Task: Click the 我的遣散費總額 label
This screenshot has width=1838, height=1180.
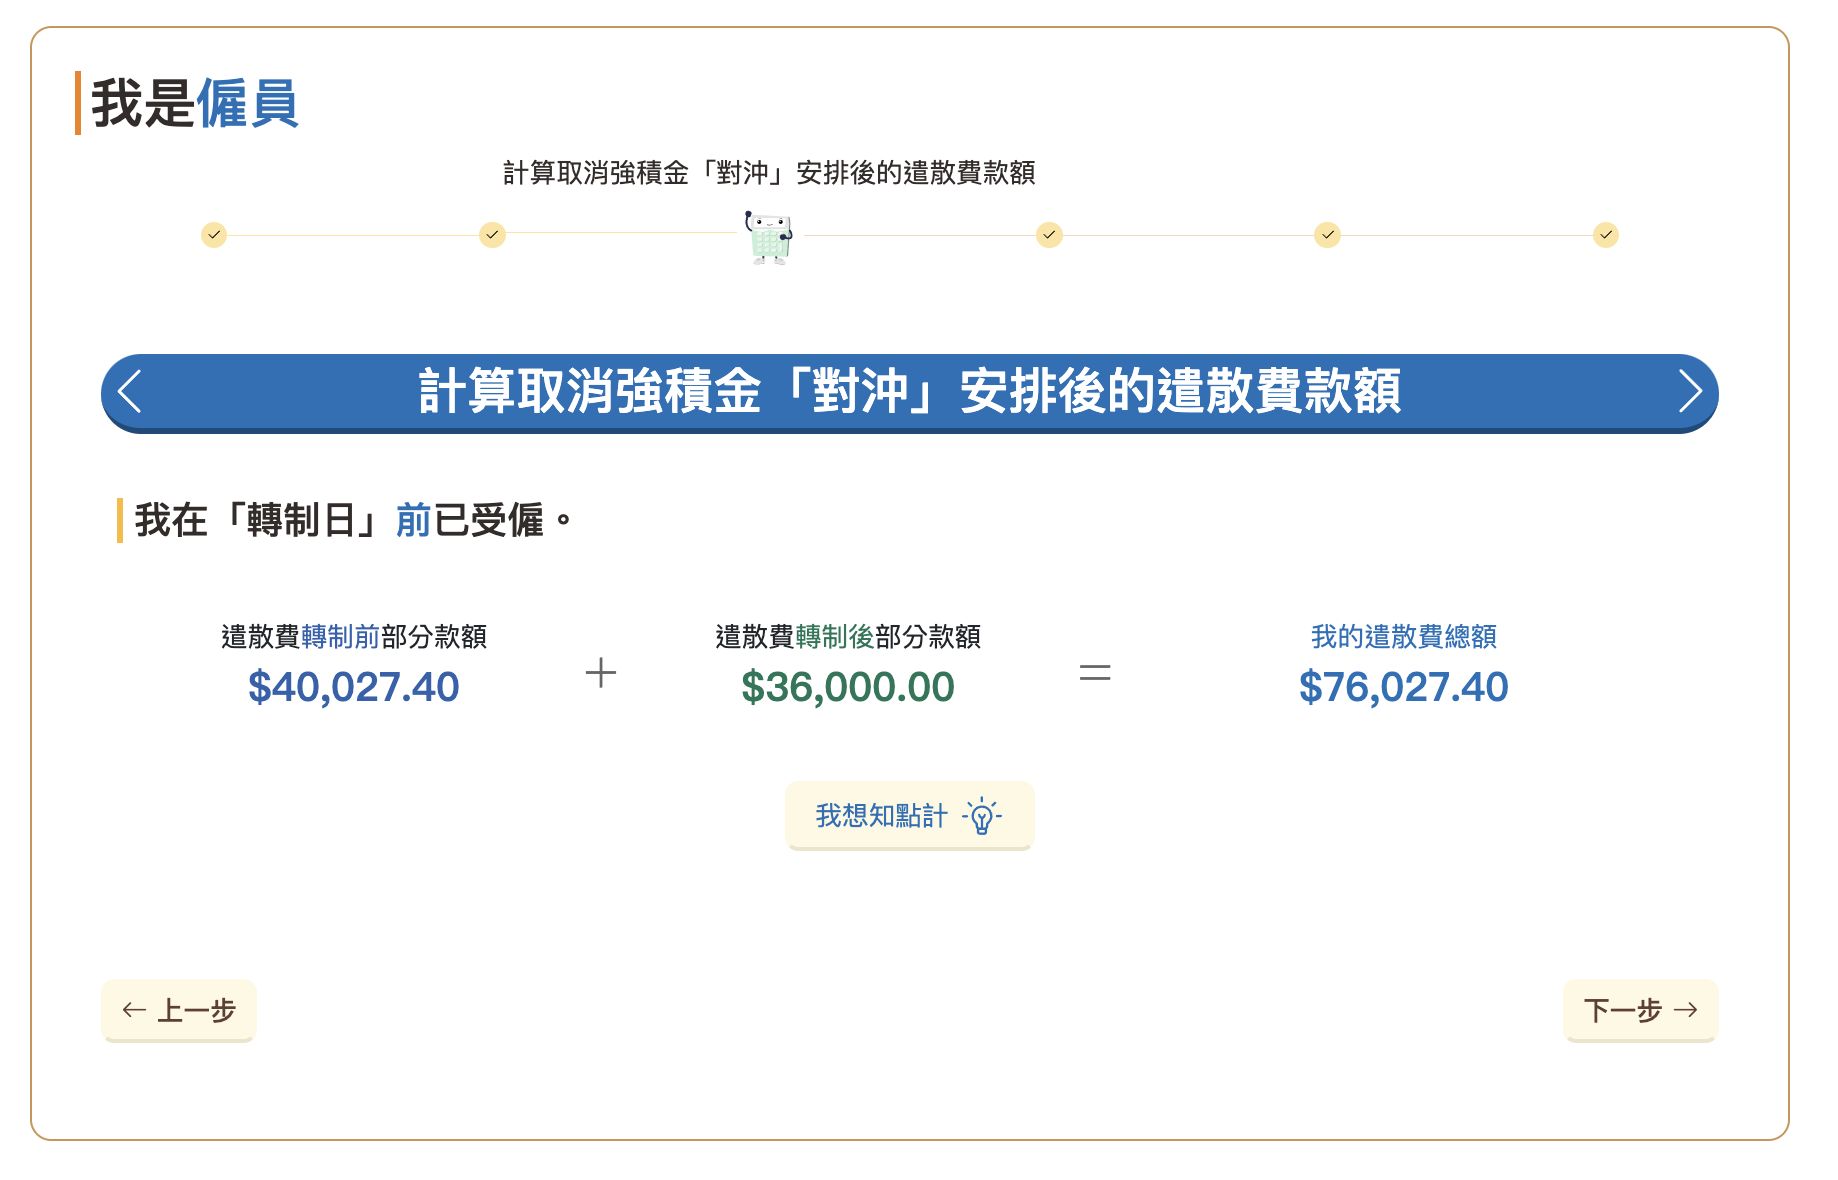Action: (1403, 636)
